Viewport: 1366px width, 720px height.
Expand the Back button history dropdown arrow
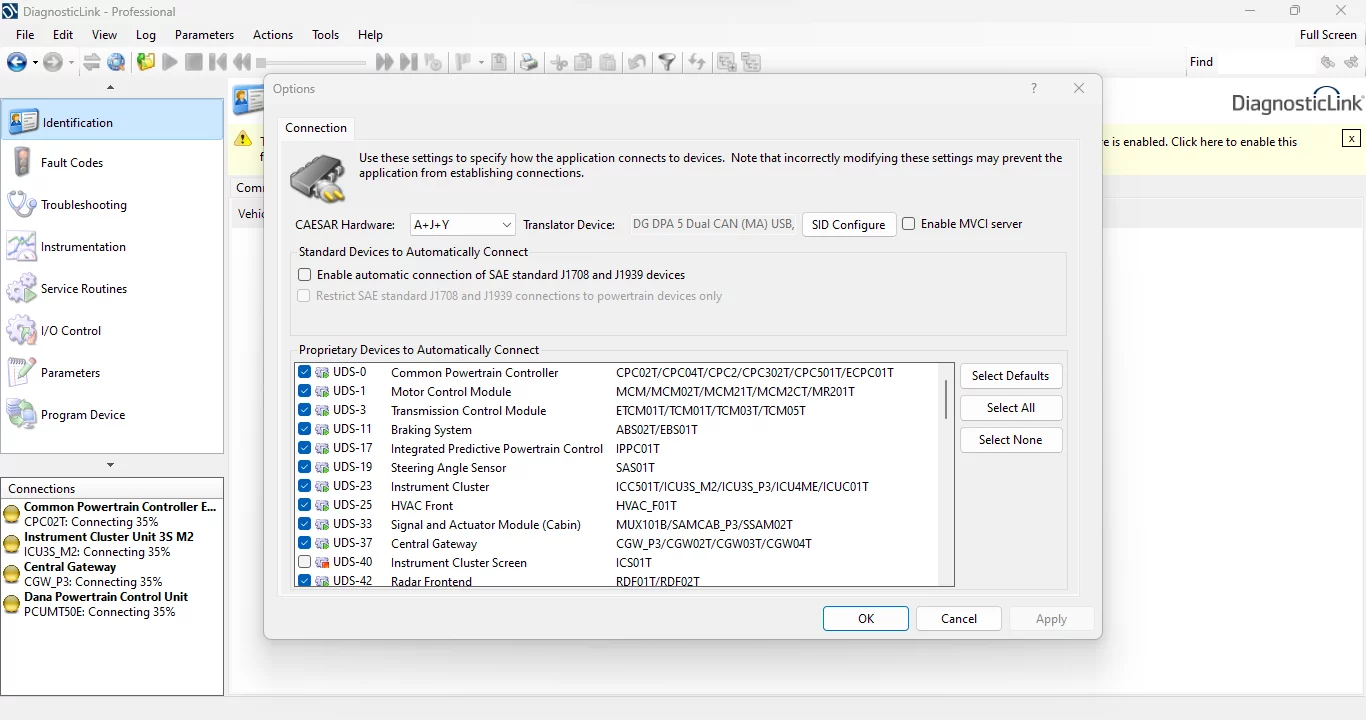coord(35,63)
